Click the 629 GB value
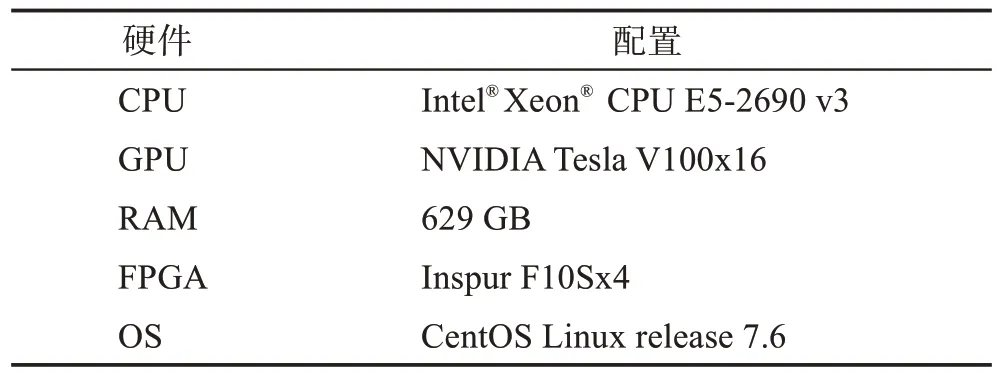The height and width of the screenshot is (376, 998). pos(476,219)
